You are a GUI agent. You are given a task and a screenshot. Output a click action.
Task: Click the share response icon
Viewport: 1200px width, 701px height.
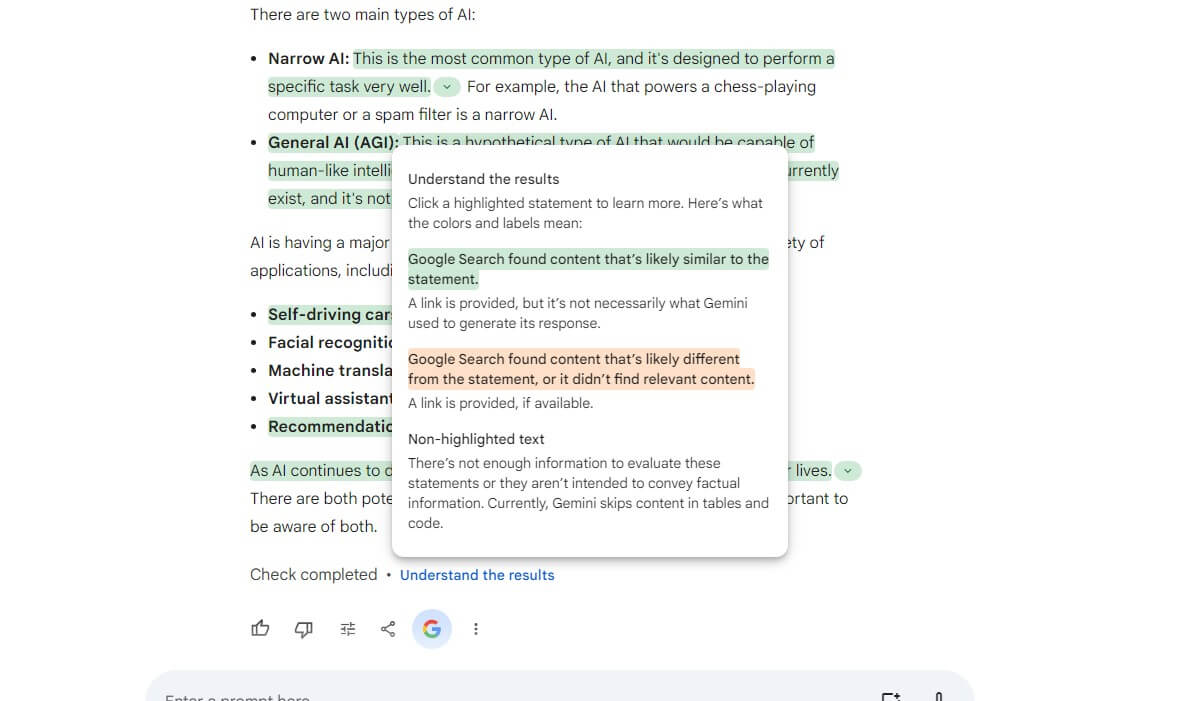(x=388, y=629)
